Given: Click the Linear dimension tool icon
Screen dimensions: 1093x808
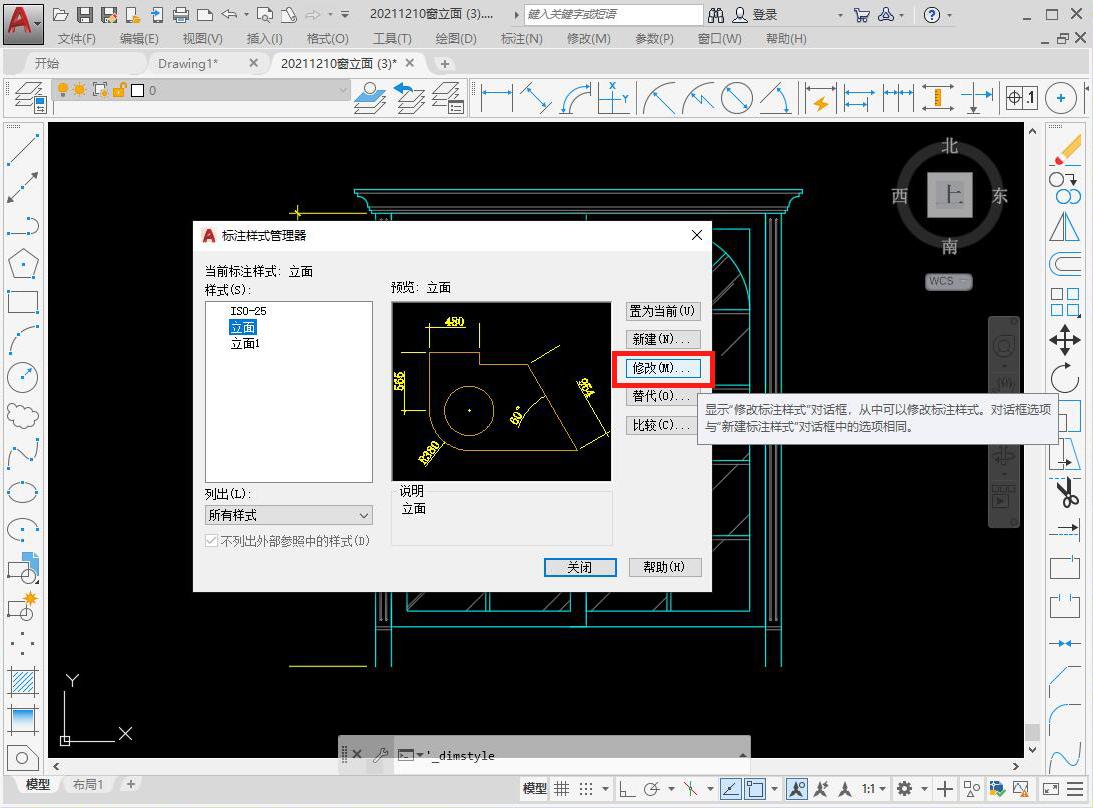Looking at the screenshot, I should tap(497, 98).
